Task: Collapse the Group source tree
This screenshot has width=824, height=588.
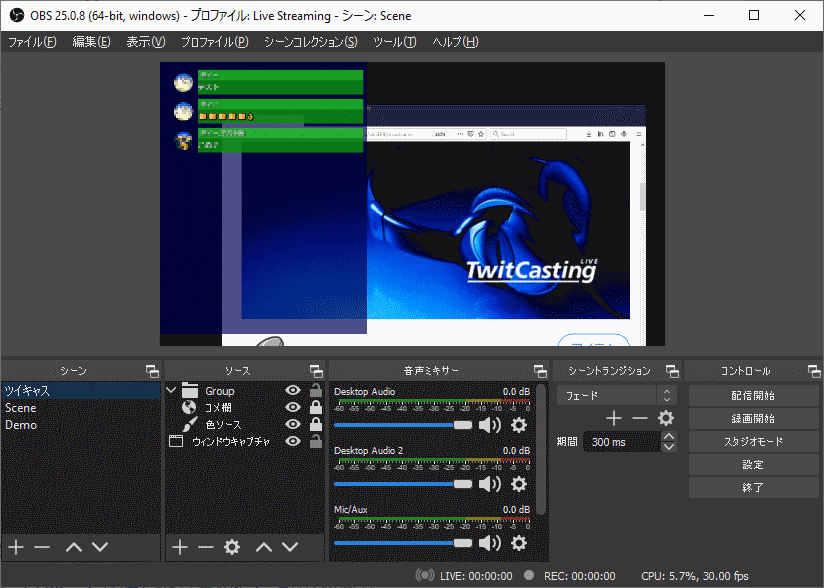Action: pyautogui.click(x=171, y=390)
